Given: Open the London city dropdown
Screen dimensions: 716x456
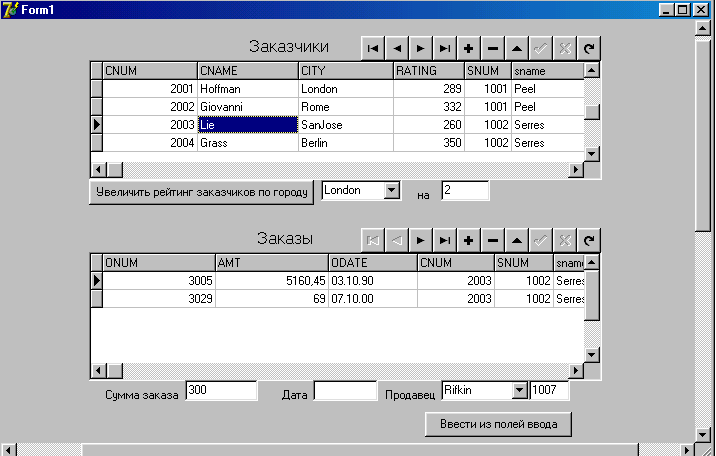Looking at the screenshot, I should 392,190.
